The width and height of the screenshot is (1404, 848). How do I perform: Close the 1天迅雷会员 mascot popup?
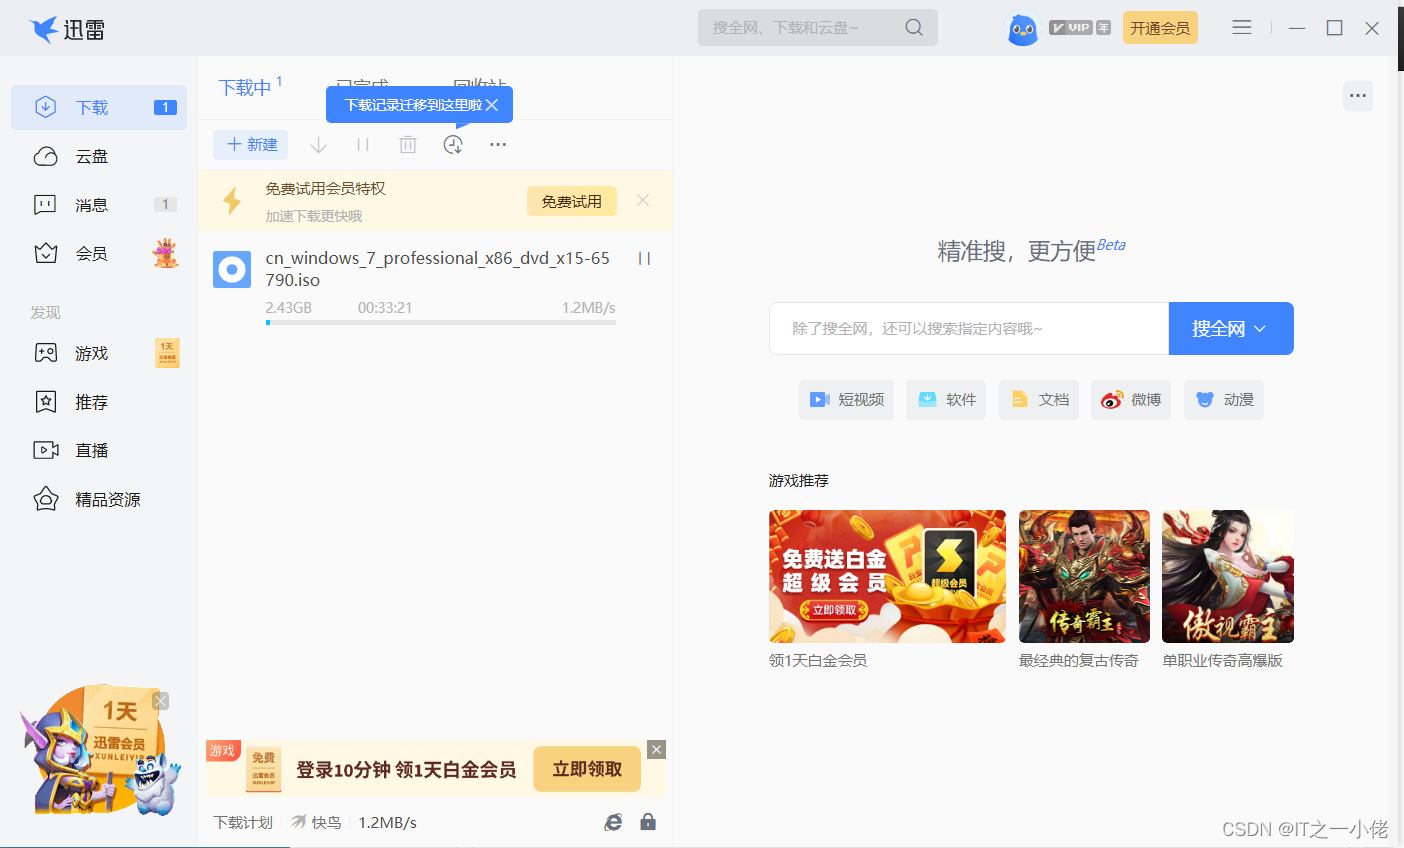coord(161,701)
